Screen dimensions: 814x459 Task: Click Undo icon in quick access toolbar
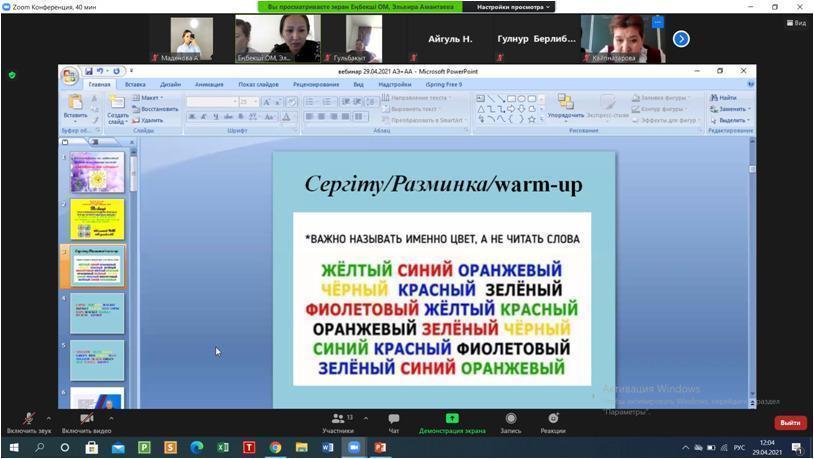point(100,71)
